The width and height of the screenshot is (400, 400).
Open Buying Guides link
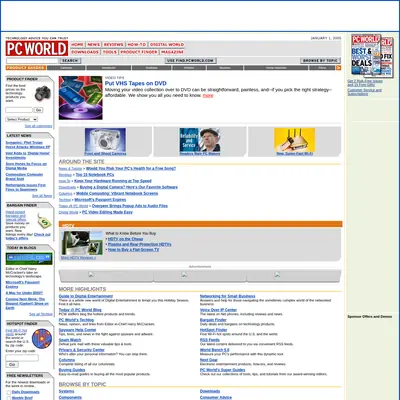click(x=72, y=370)
